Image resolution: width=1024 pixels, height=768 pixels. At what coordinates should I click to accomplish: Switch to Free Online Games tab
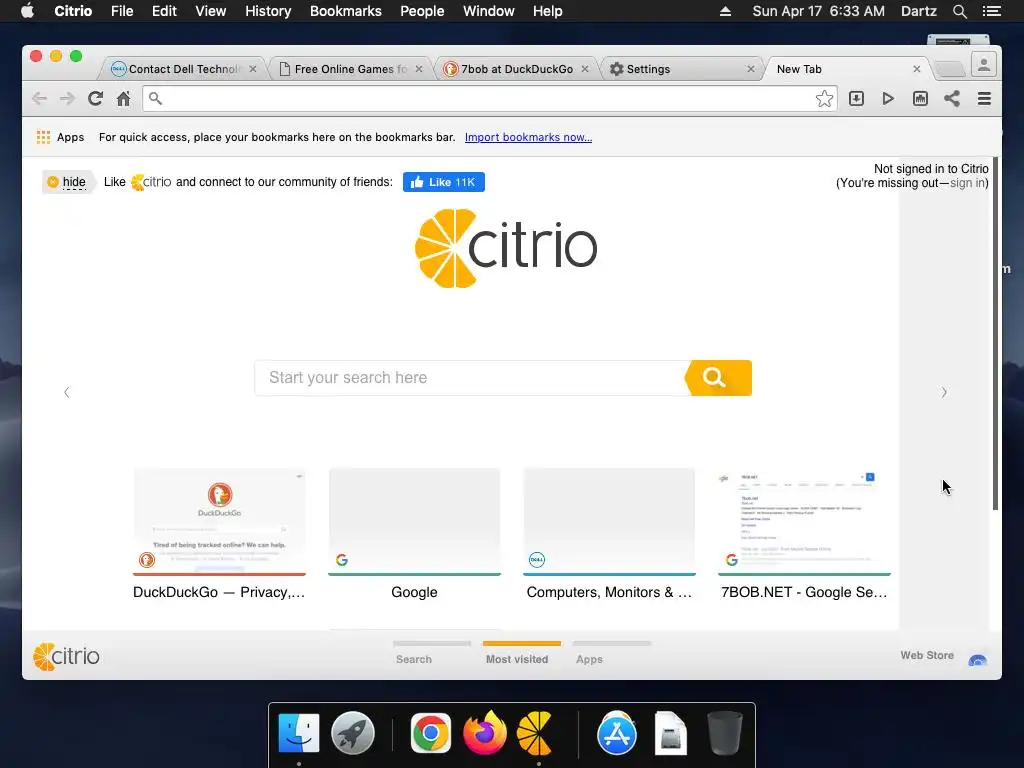coord(349,69)
